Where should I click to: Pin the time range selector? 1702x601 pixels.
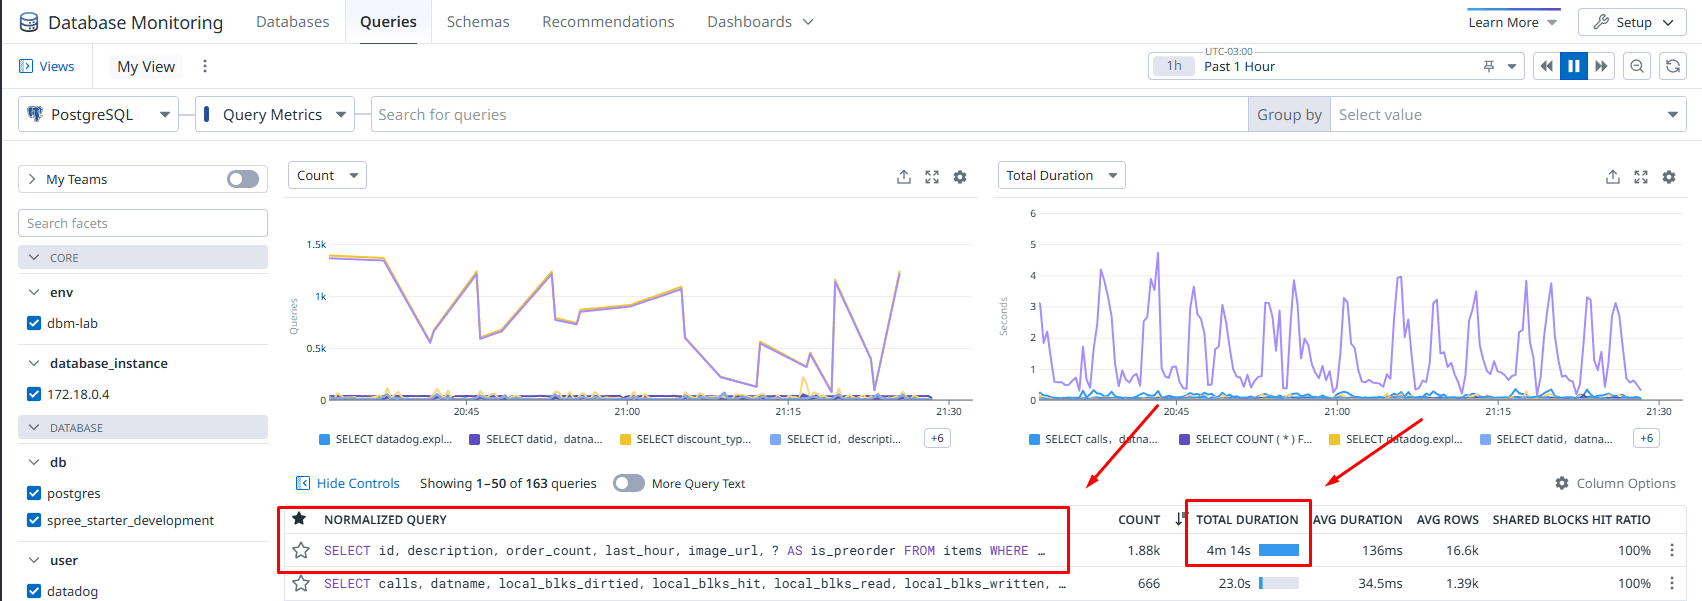click(x=1489, y=66)
